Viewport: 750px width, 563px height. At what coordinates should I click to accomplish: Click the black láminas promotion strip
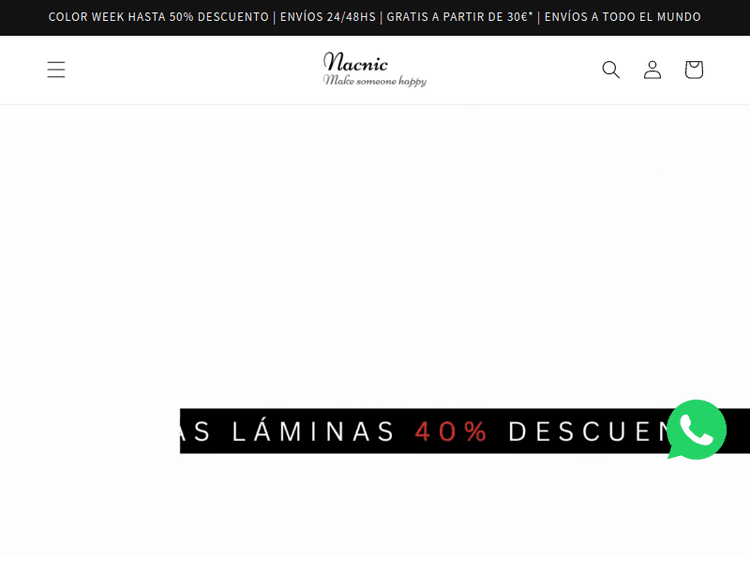465,431
